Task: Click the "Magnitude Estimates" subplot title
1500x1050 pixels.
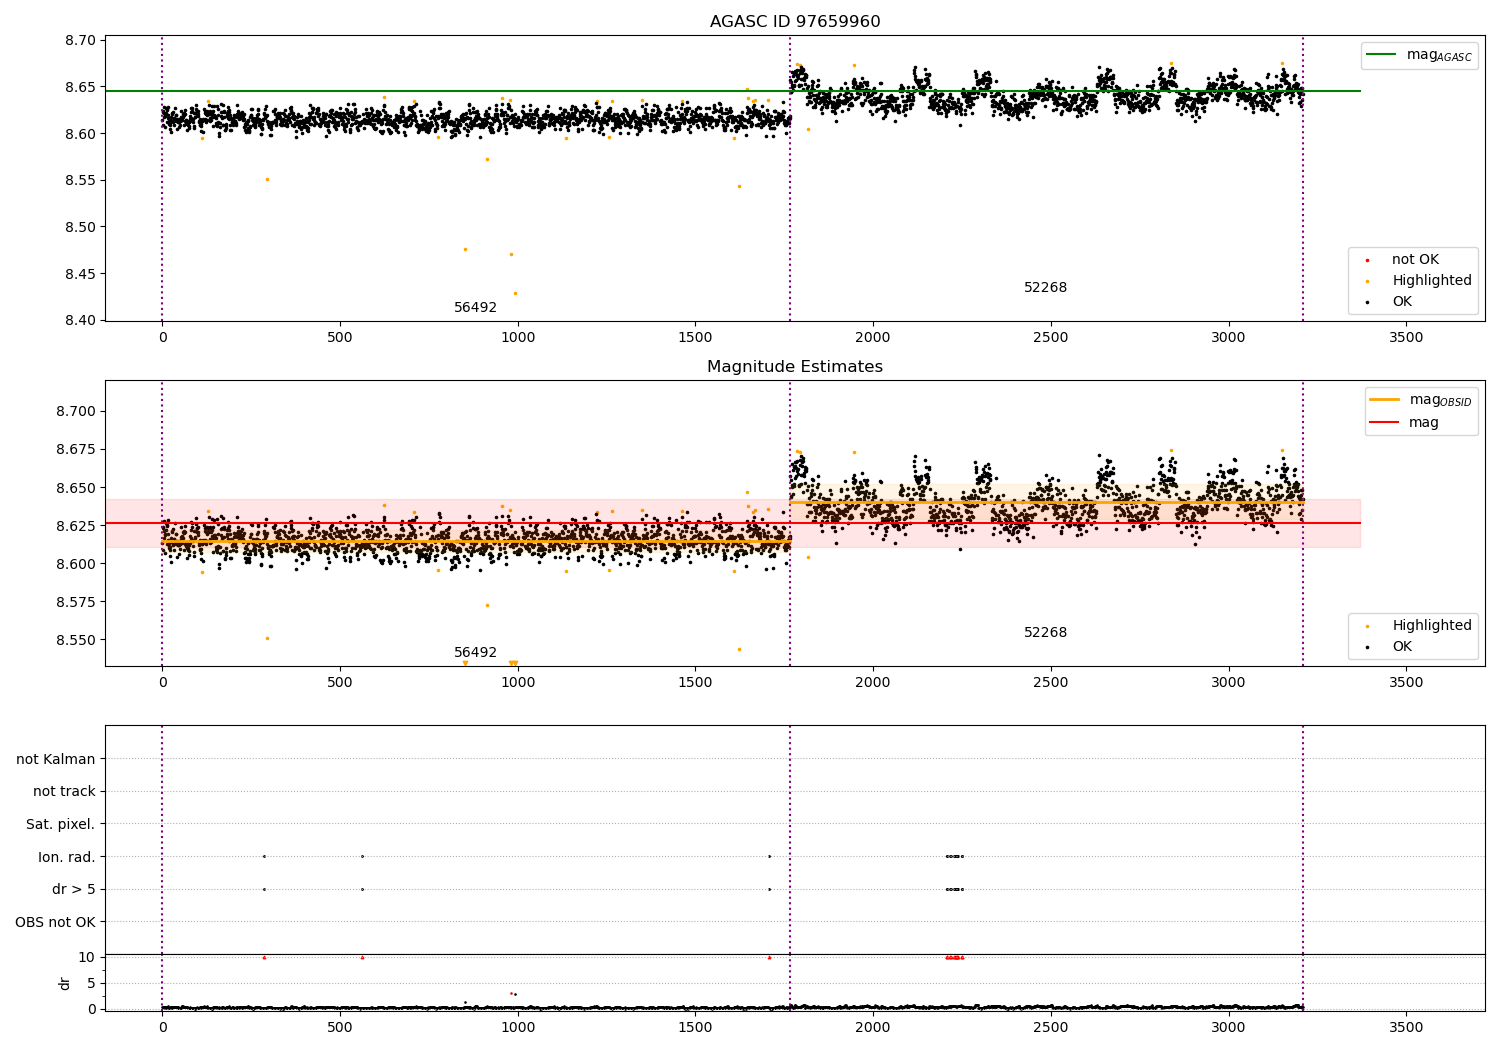Action: (795, 367)
